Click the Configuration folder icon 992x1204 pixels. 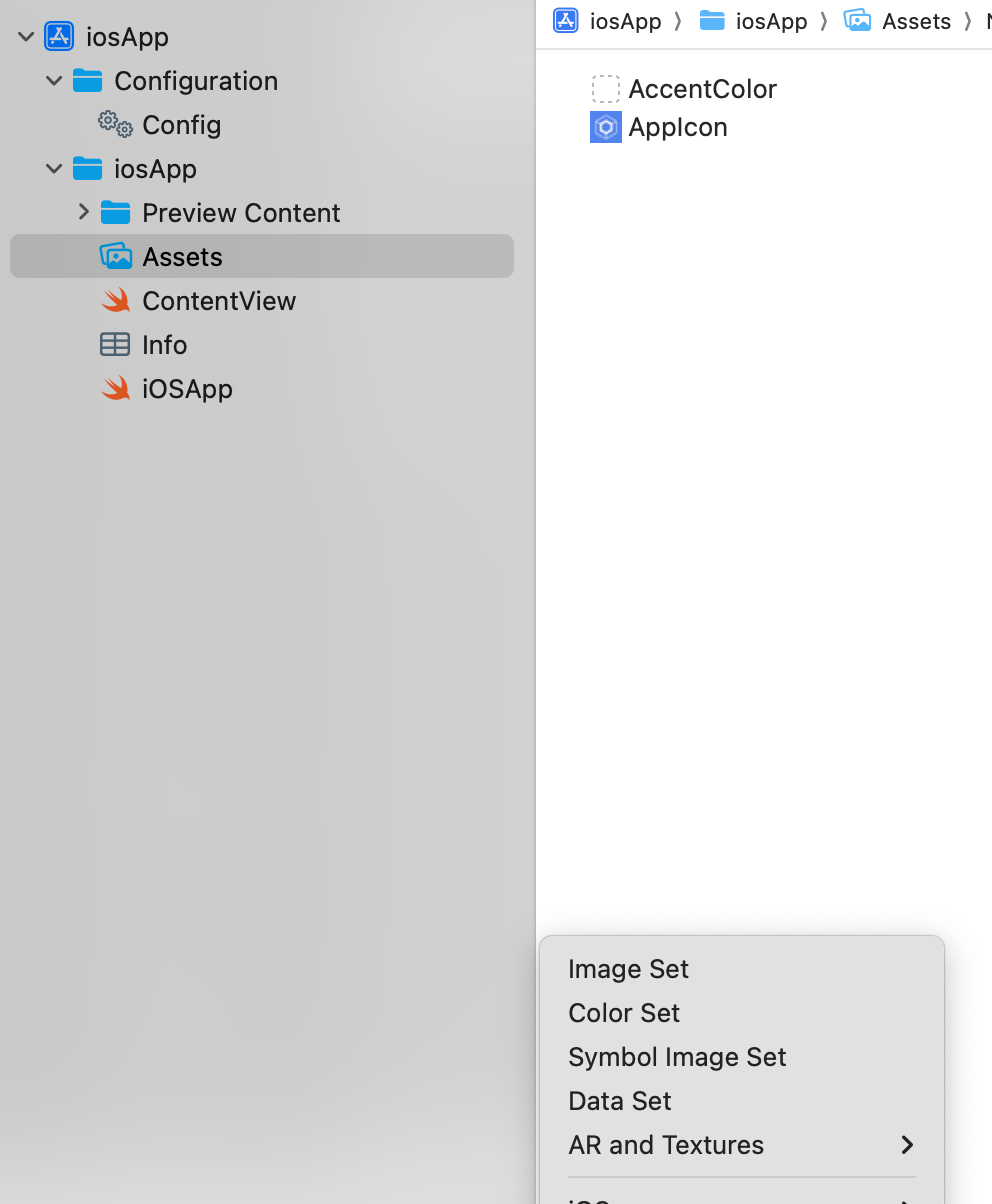(x=88, y=81)
